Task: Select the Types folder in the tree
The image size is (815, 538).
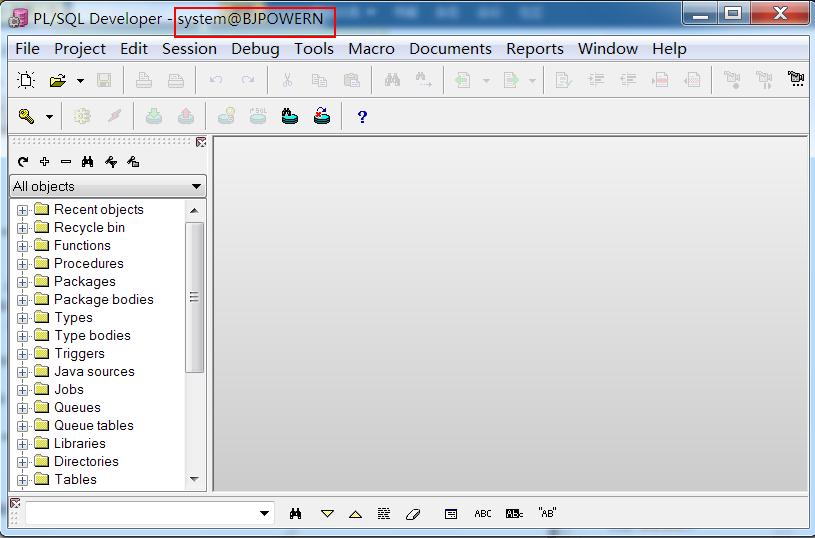Action: pos(73,318)
